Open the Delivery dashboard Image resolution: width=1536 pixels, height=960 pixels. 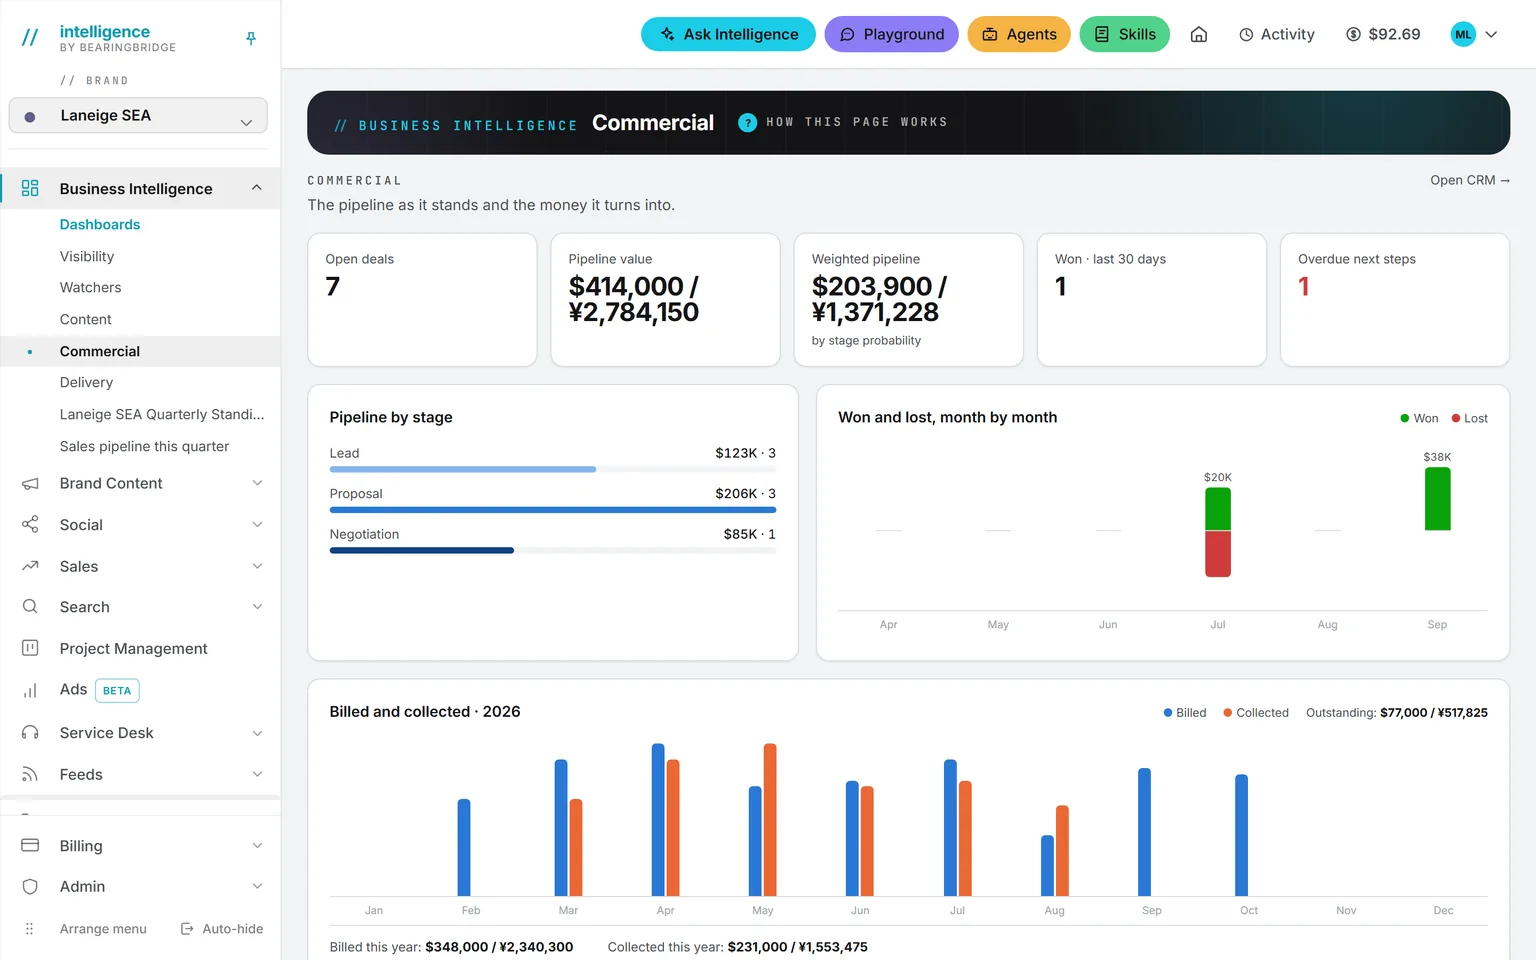86,382
